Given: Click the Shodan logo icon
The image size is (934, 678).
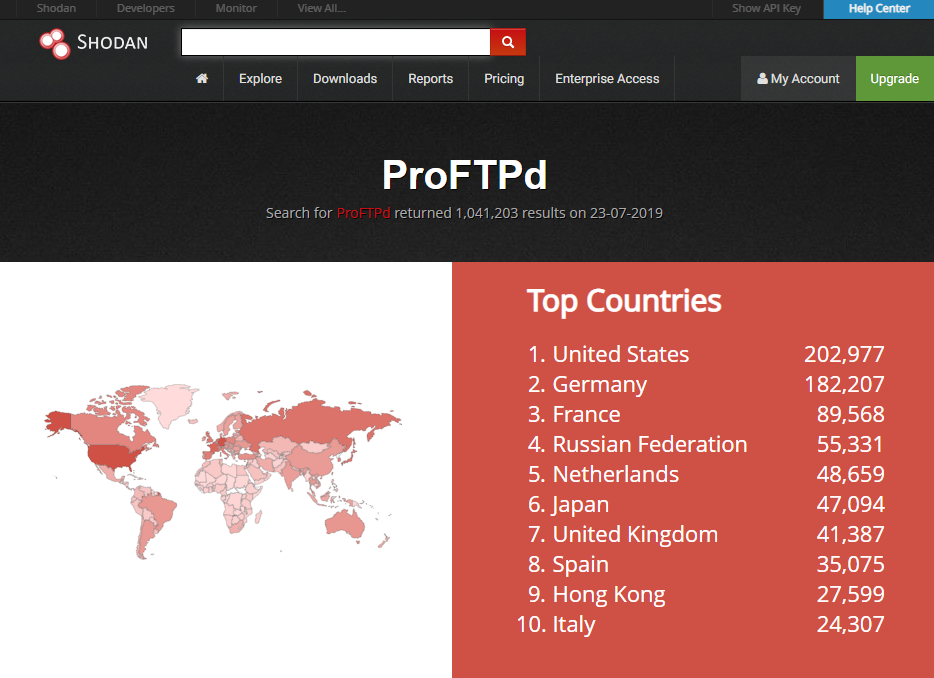Looking at the screenshot, I should point(55,43).
